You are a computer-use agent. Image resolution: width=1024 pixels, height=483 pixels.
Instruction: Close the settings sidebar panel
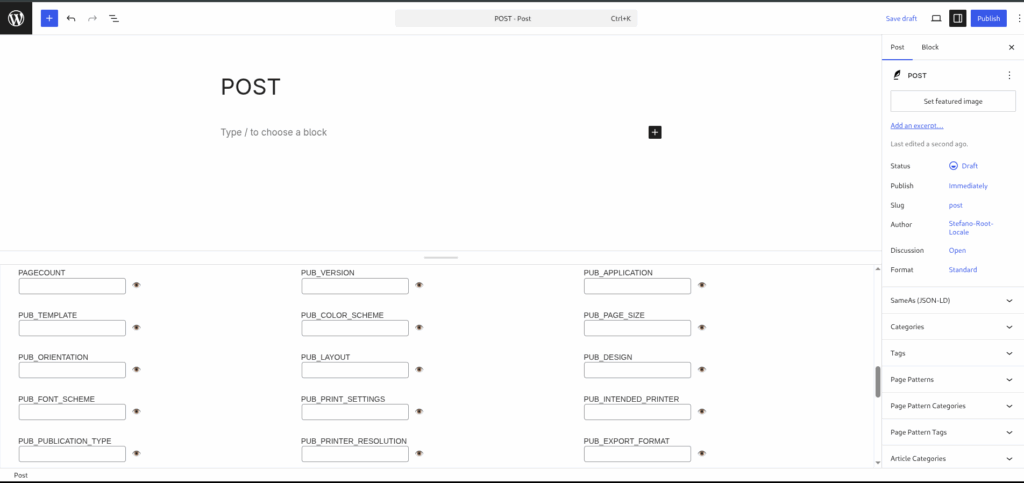tap(1012, 47)
